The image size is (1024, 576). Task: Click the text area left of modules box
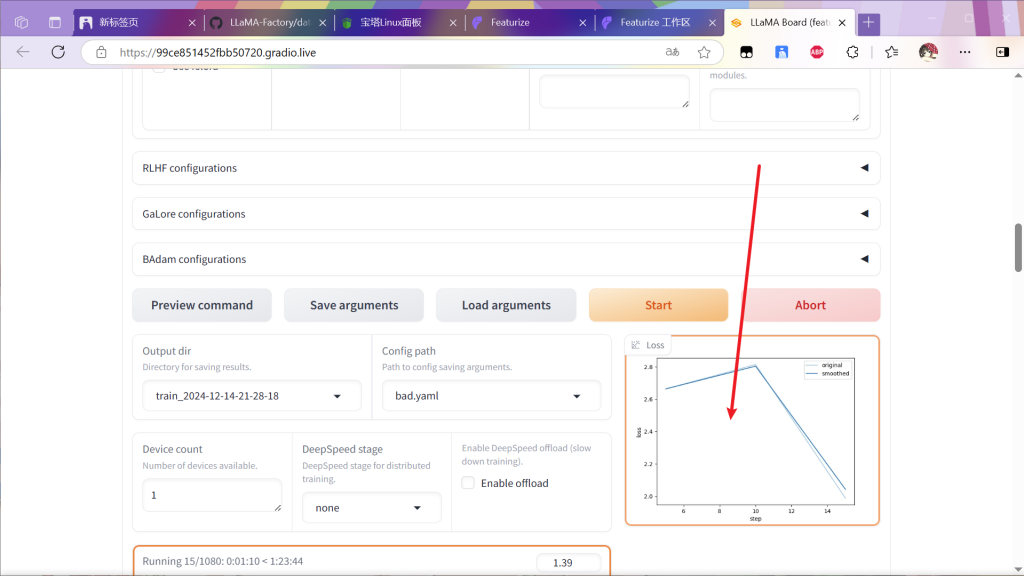pyautogui.click(x=614, y=91)
